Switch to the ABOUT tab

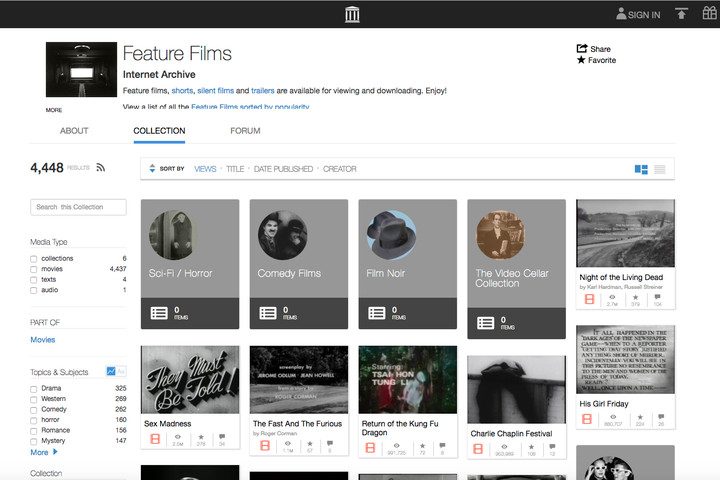point(74,131)
